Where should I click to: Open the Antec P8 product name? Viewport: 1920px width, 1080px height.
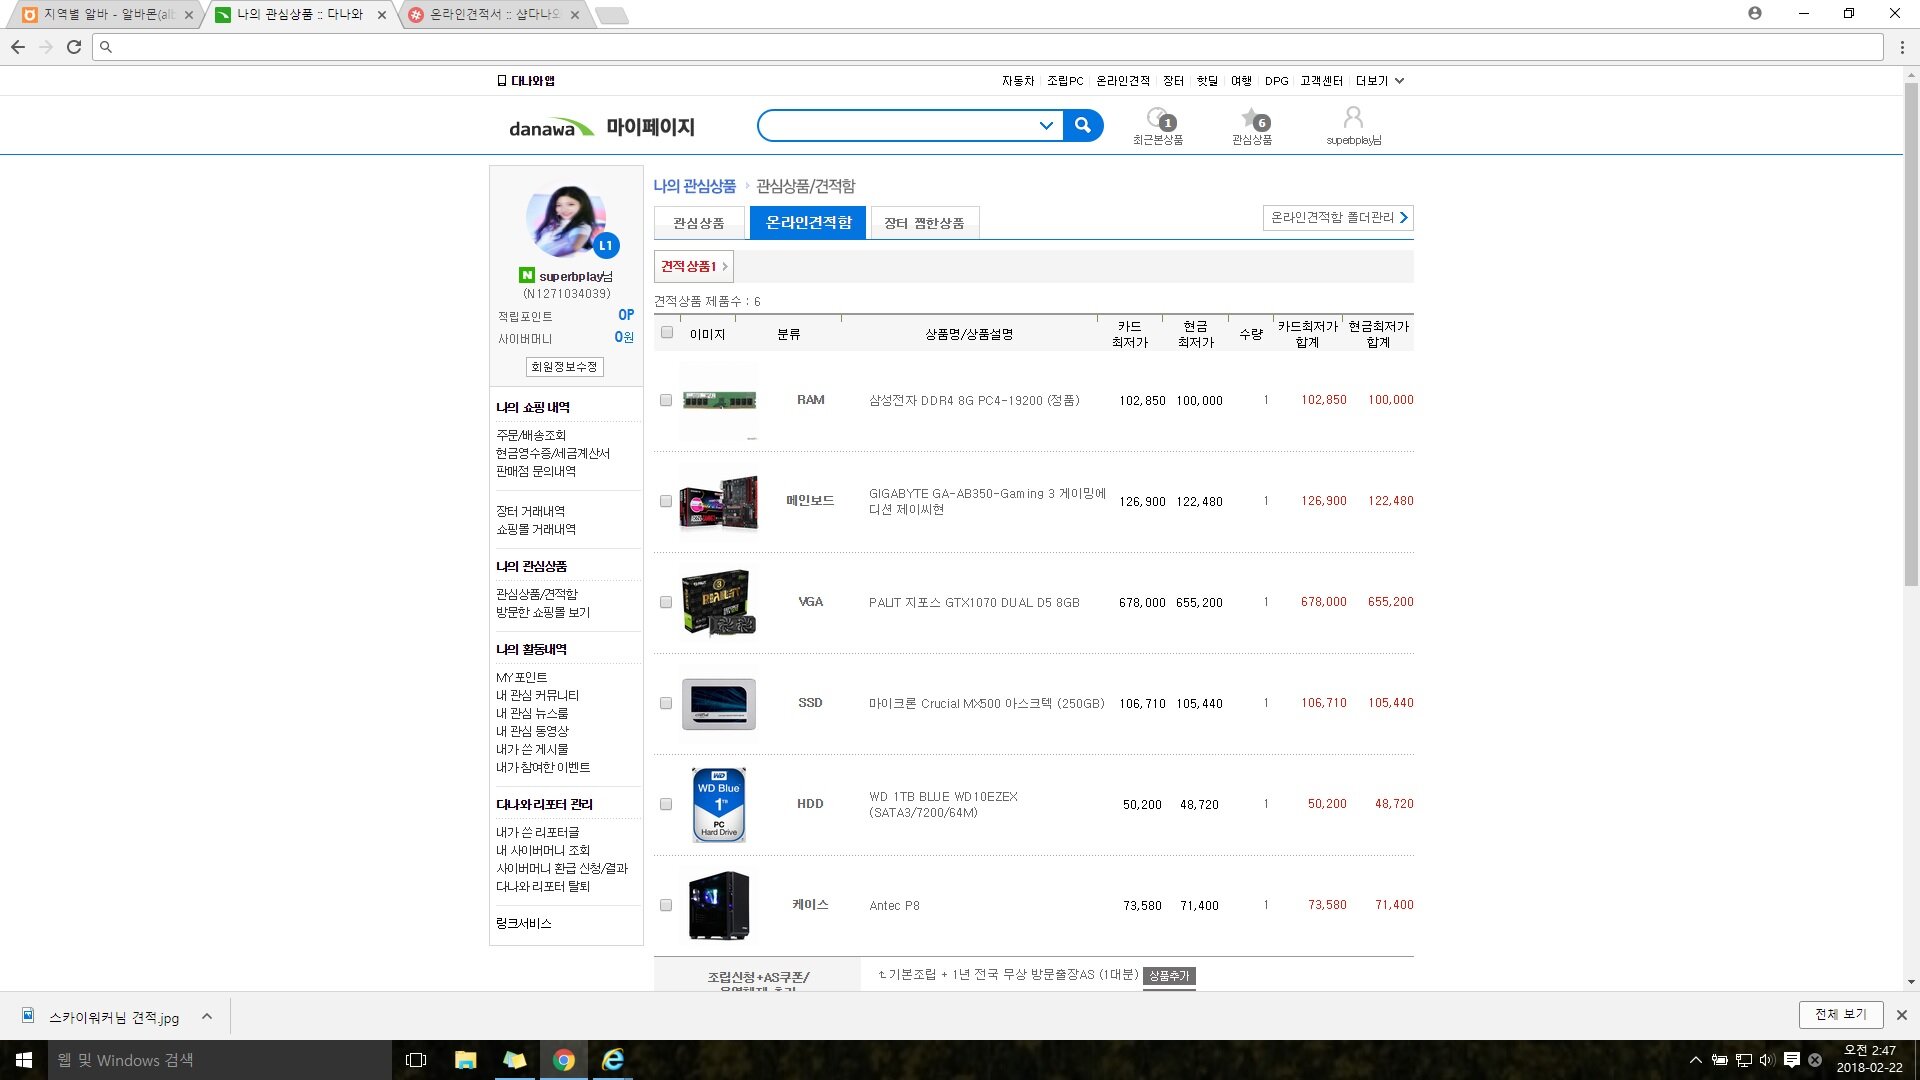(894, 905)
